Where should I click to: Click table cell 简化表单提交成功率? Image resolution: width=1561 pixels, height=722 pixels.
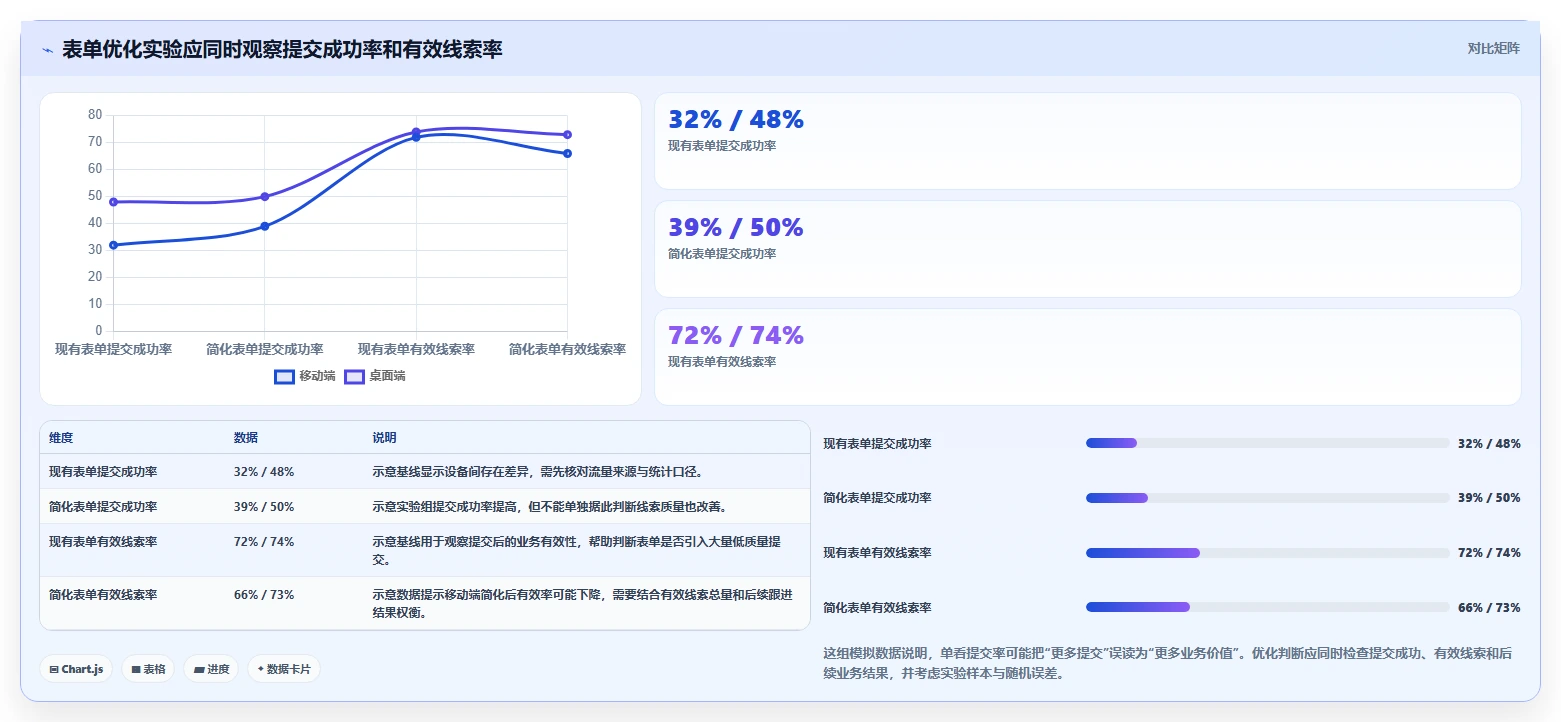tap(103, 507)
